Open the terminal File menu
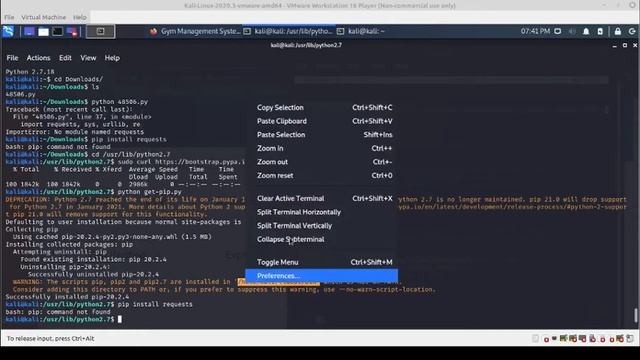This screenshot has width=640, height=360. tap(12, 58)
